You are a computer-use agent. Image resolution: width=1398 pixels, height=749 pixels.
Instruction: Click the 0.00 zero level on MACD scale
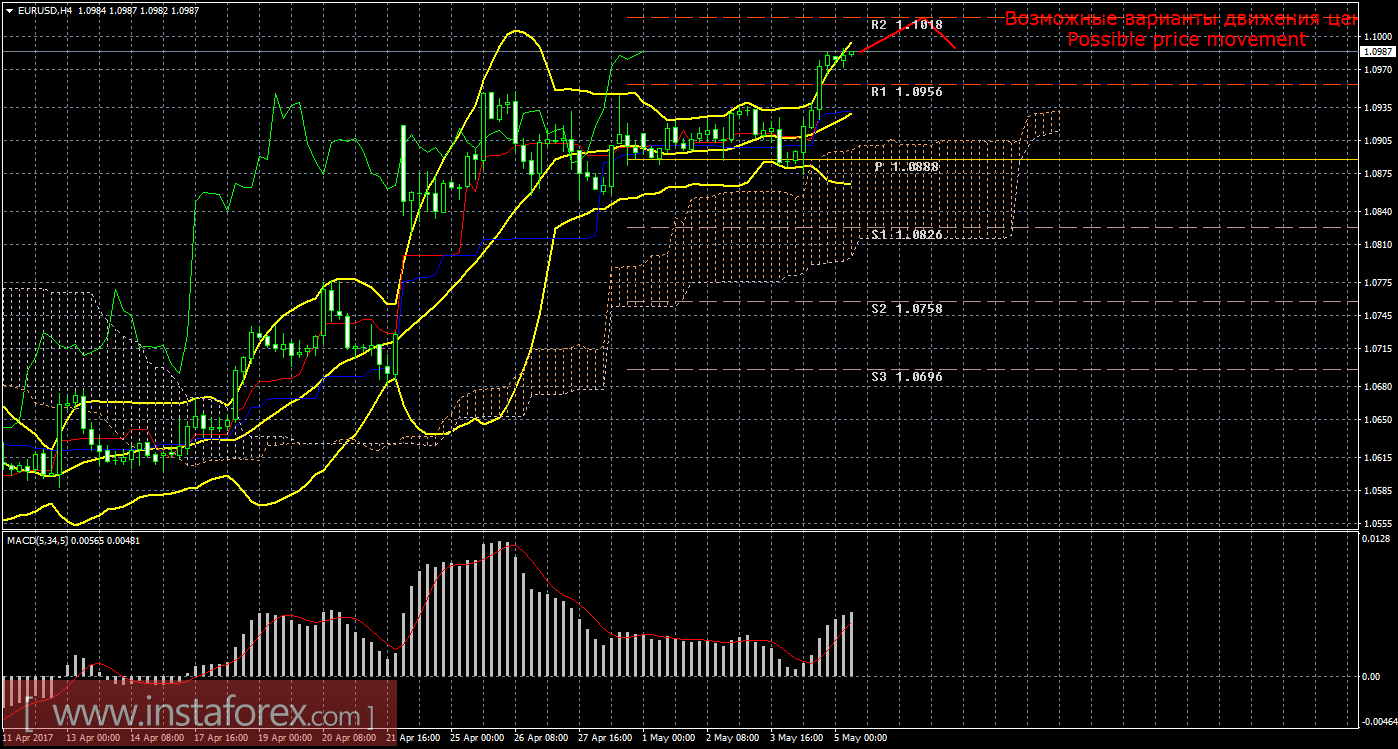point(1372,677)
